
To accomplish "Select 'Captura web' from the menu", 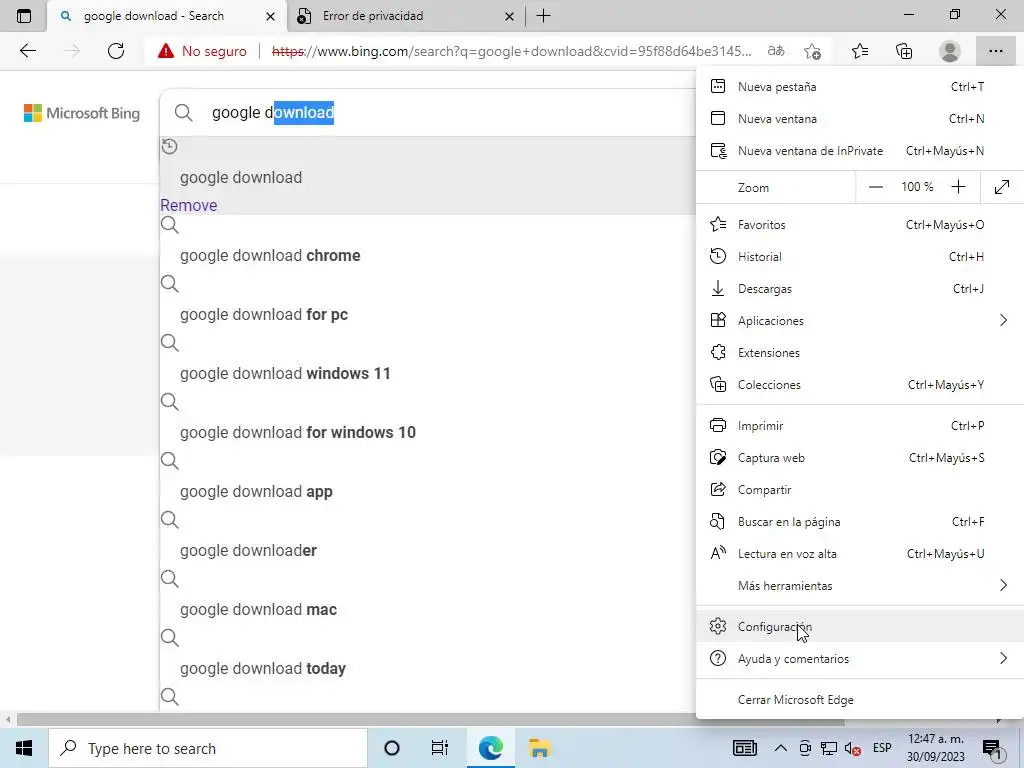I will (x=860, y=458).
